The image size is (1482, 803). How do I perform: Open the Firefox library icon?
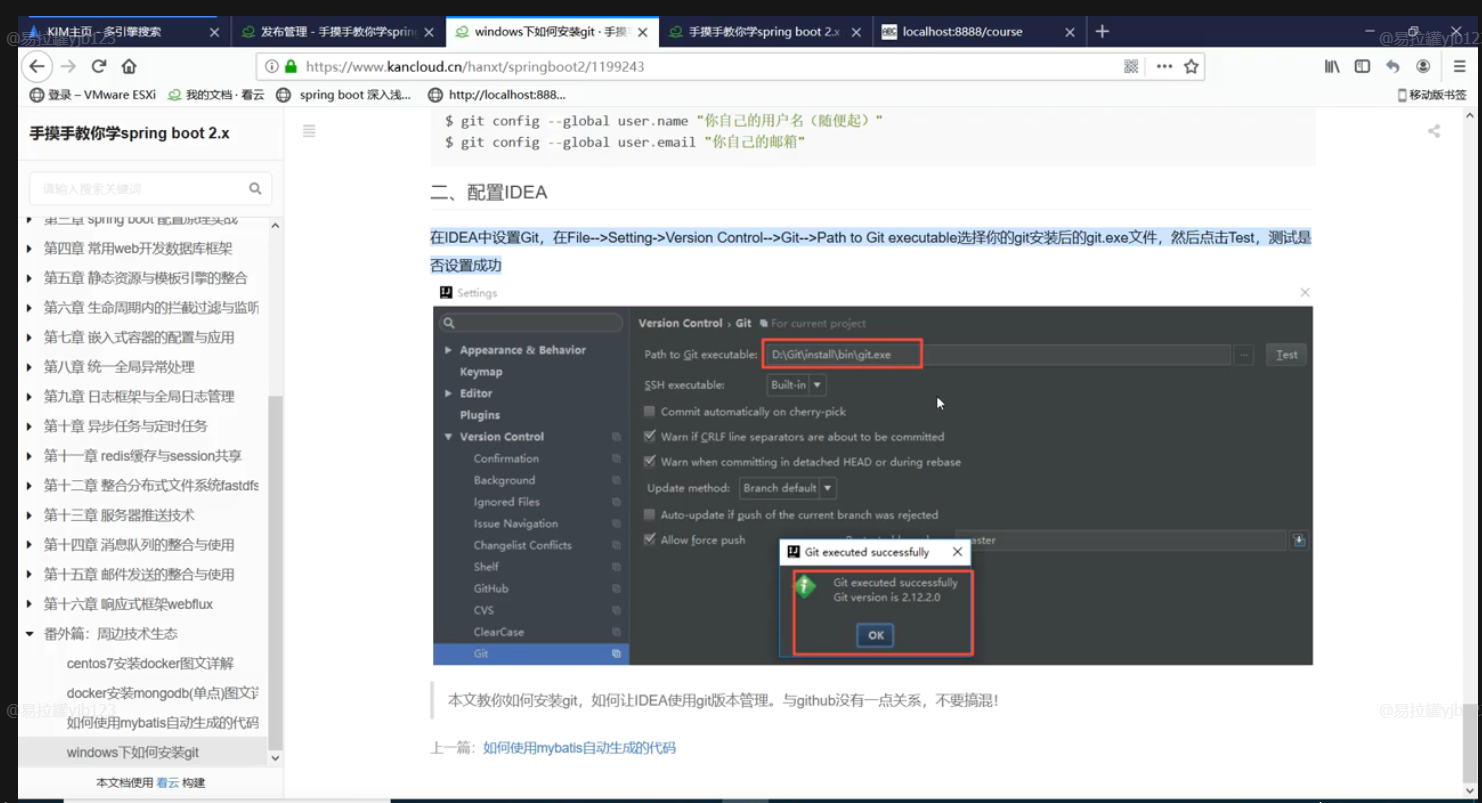coord(1332,67)
